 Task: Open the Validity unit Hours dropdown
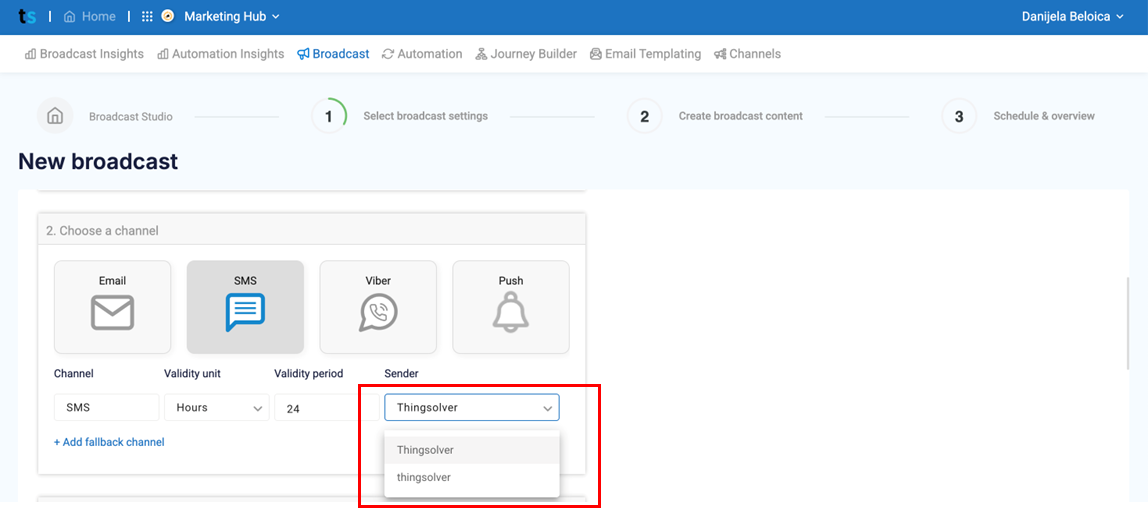[217, 408]
